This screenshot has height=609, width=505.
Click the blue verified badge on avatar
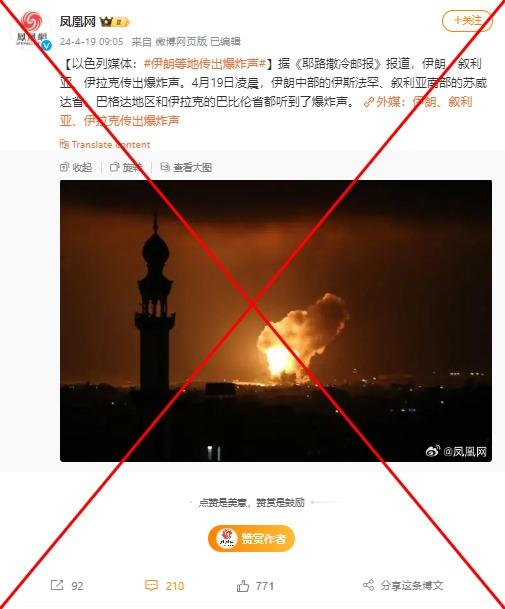[47, 45]
